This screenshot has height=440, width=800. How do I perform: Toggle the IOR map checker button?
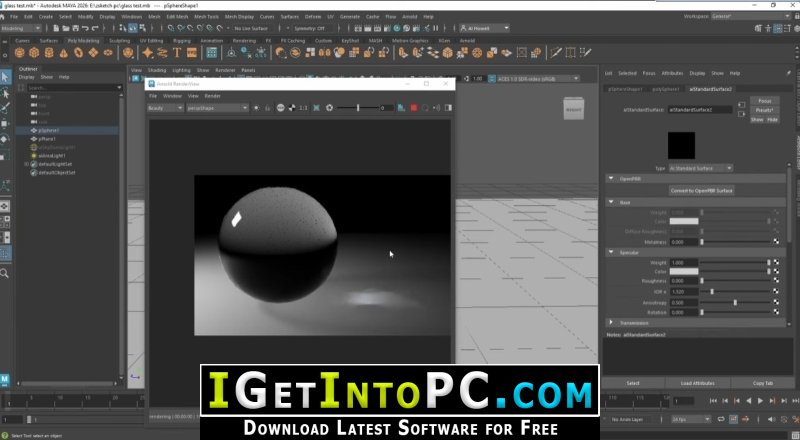coord(776,291)
